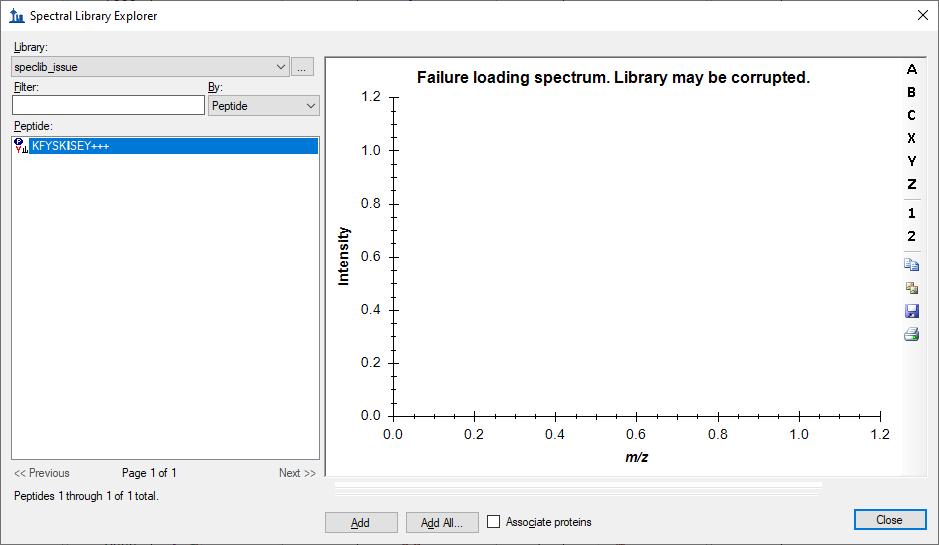The width and height of the screenshot is (939, 545).
Task: Toggle Y ions display button
Action: pyautogui.click(x=911, y=162)
